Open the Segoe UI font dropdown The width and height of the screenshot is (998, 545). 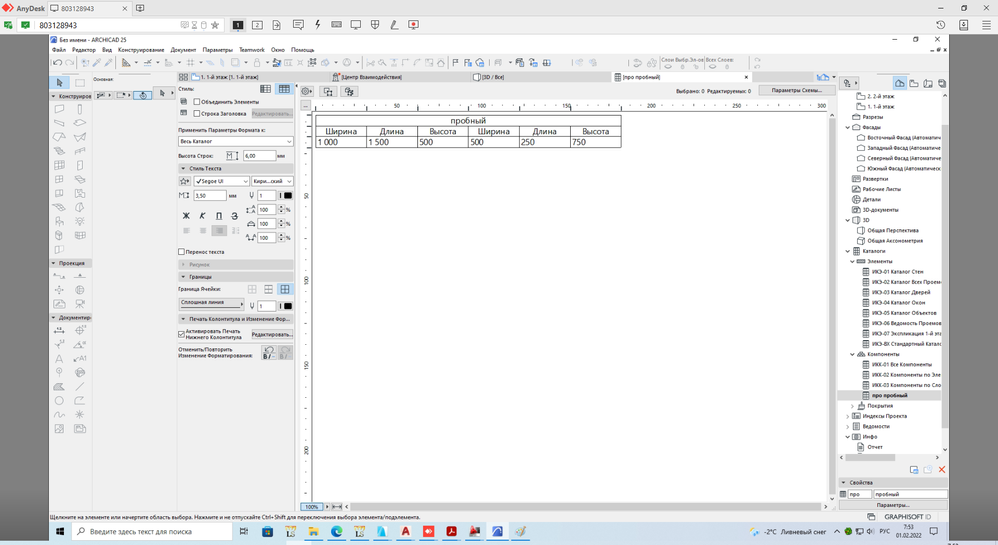click(220, 182)
